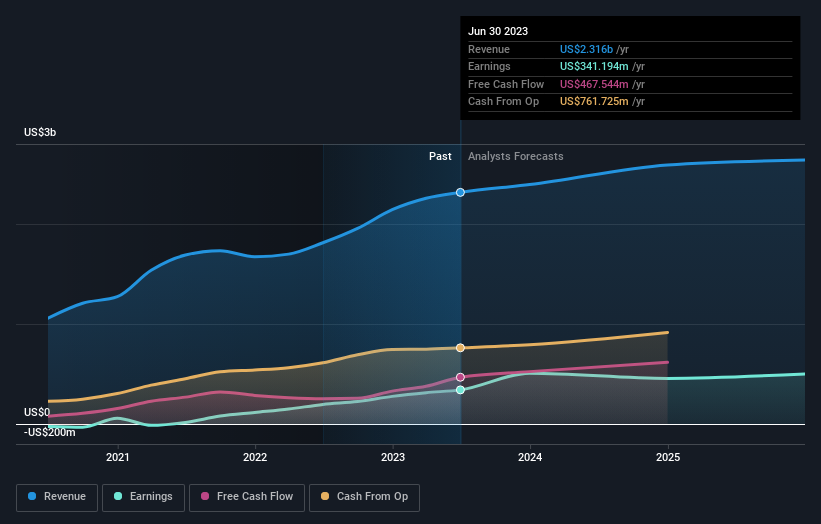Click the Revenue row label in tooltip
This screenshot has height=524, width=821.
pyautogui.click(x=489, y=49)
